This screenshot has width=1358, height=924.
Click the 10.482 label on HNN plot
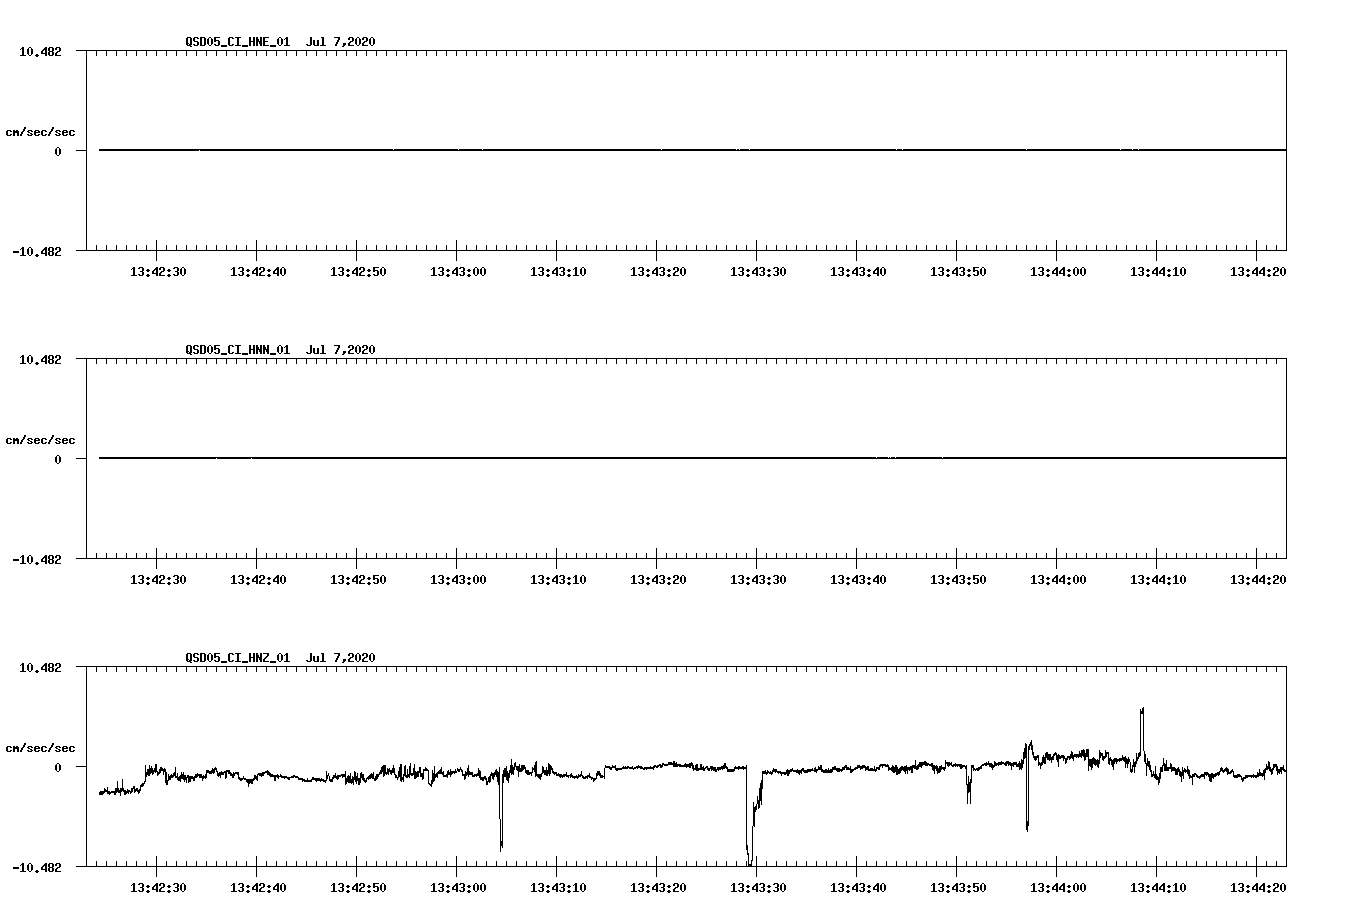tap(40, 359)
